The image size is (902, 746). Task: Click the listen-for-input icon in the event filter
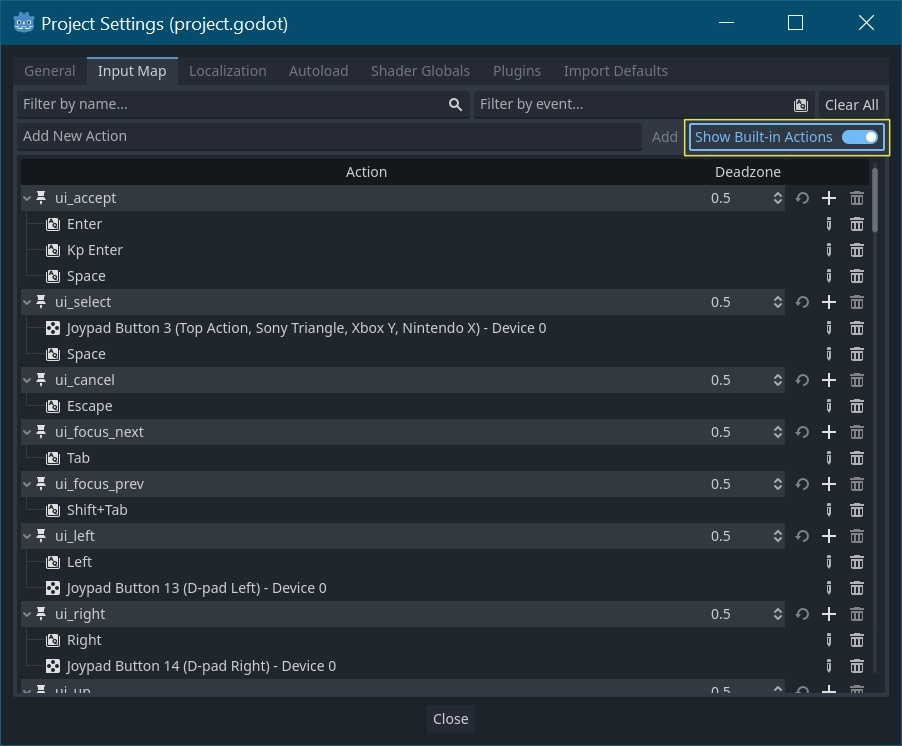click(800, 105)
